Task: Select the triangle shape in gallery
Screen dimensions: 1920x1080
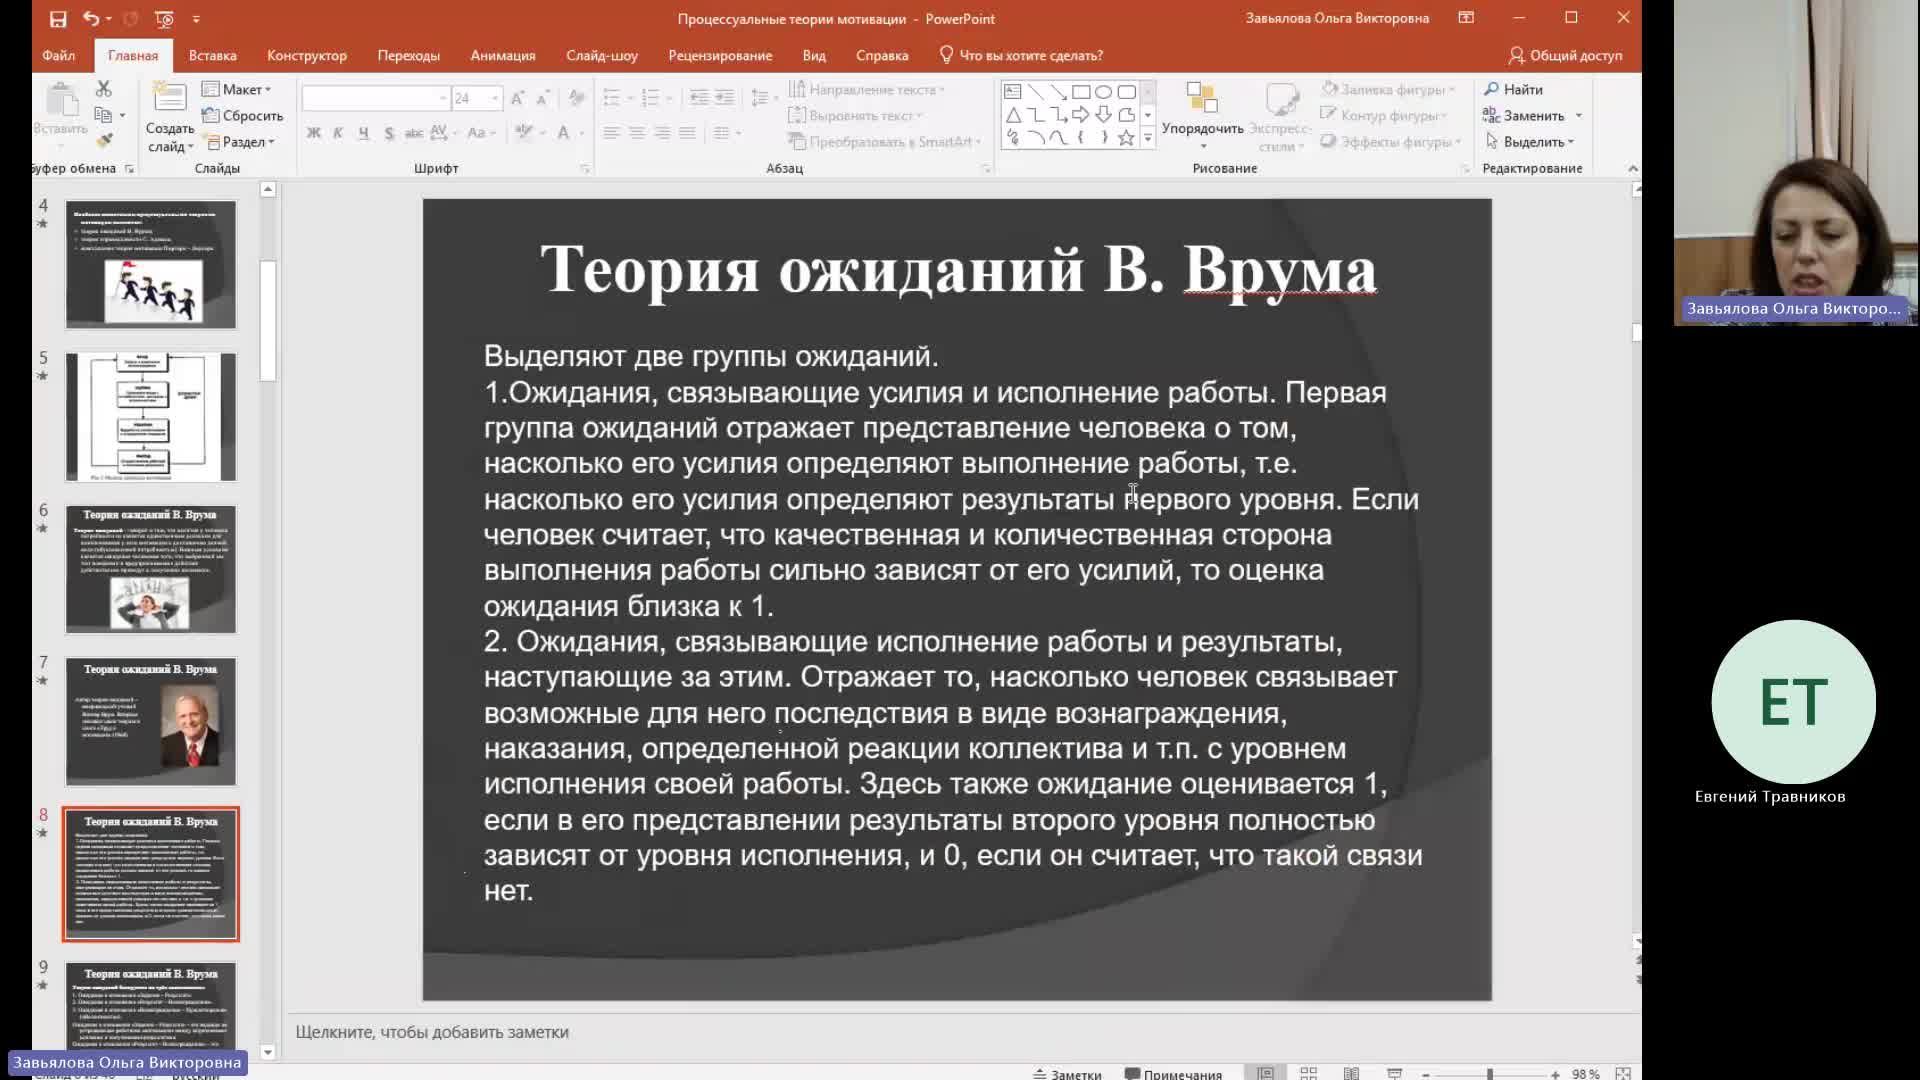Action: tap(1012, 114)
